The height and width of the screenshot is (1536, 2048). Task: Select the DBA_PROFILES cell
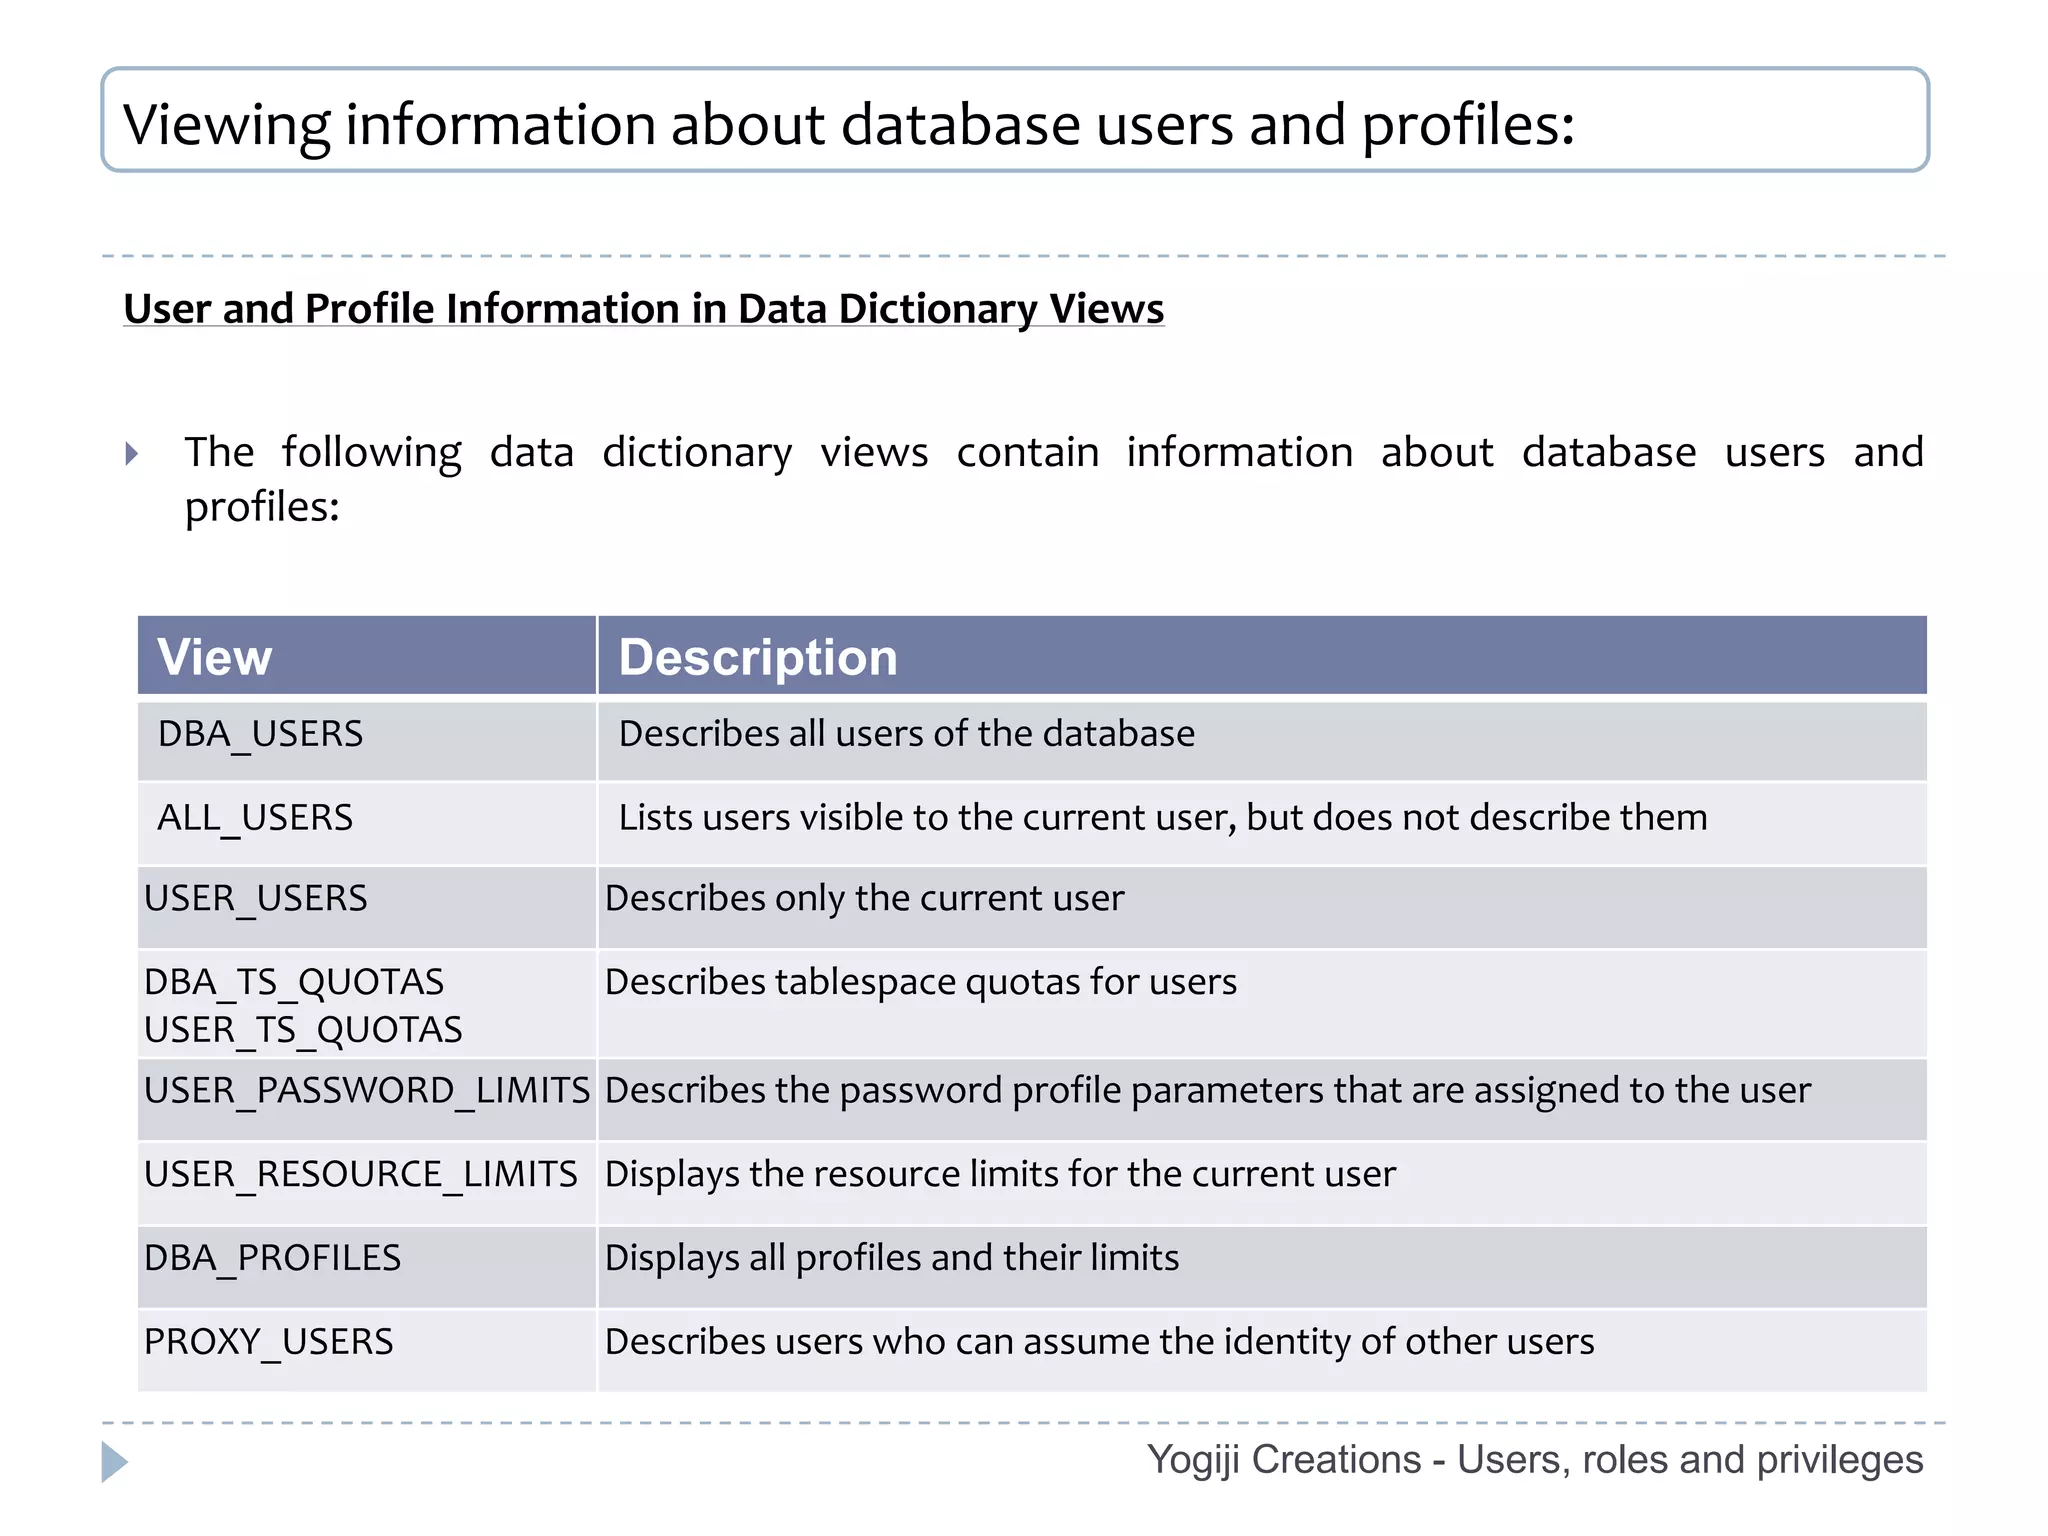[x=367, y=1267]
